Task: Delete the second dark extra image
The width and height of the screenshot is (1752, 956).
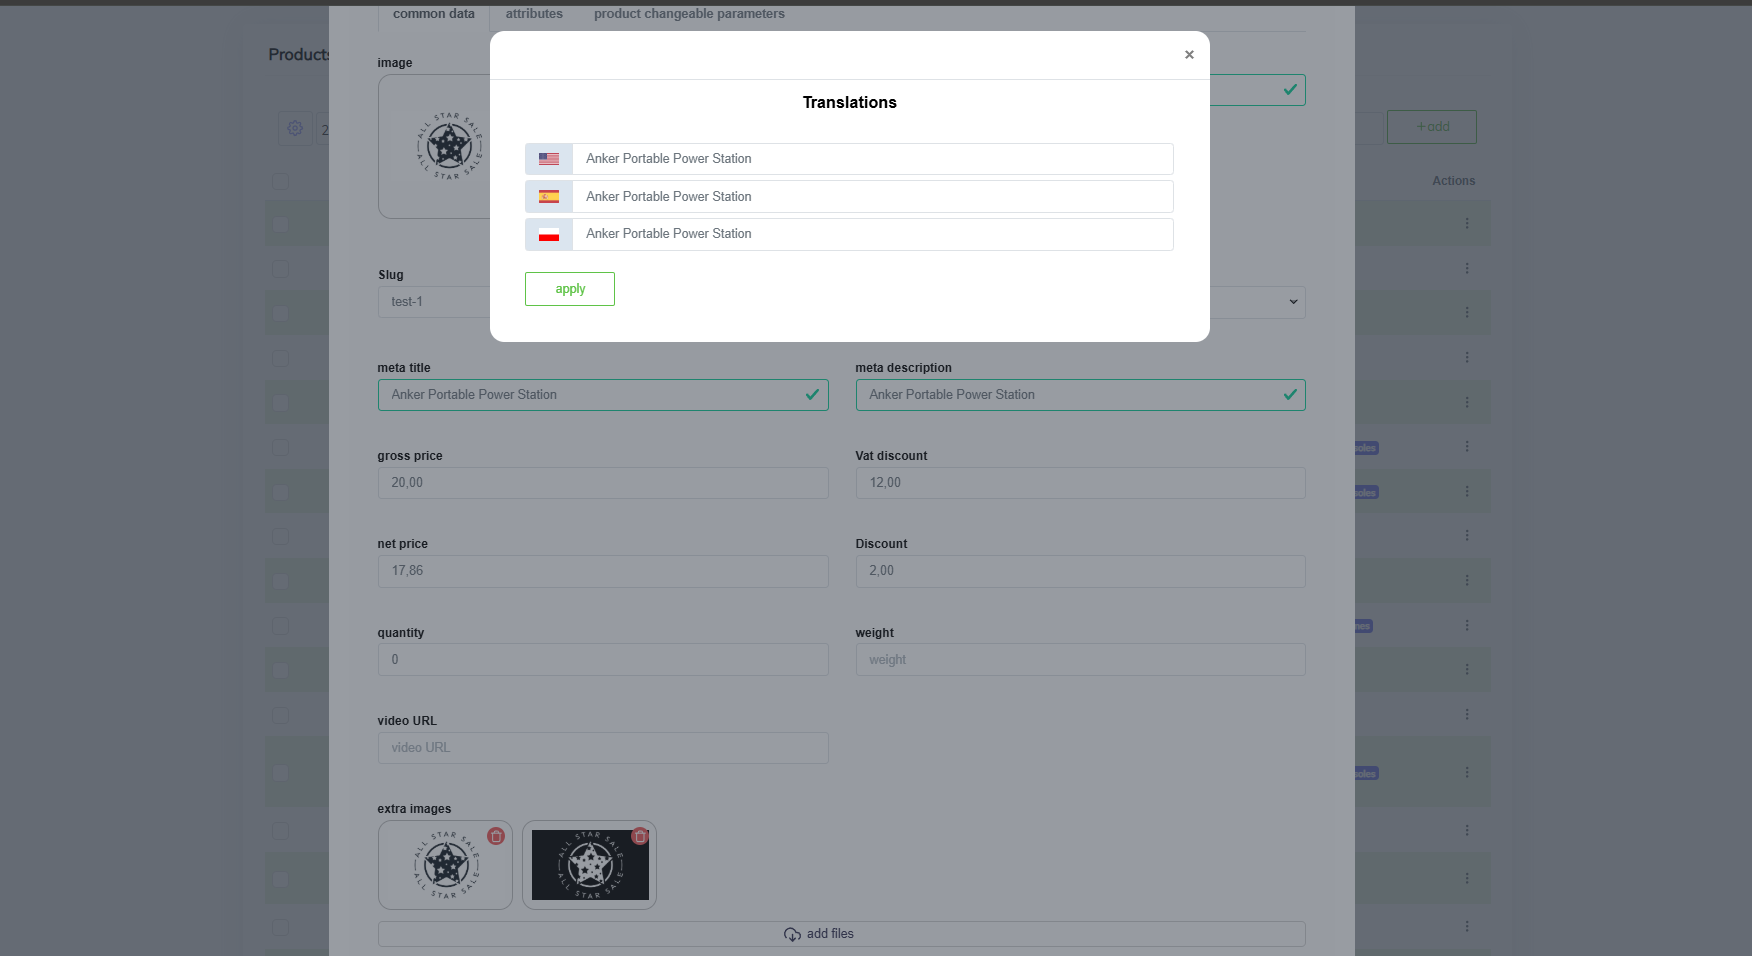Action: pos(640,836)
